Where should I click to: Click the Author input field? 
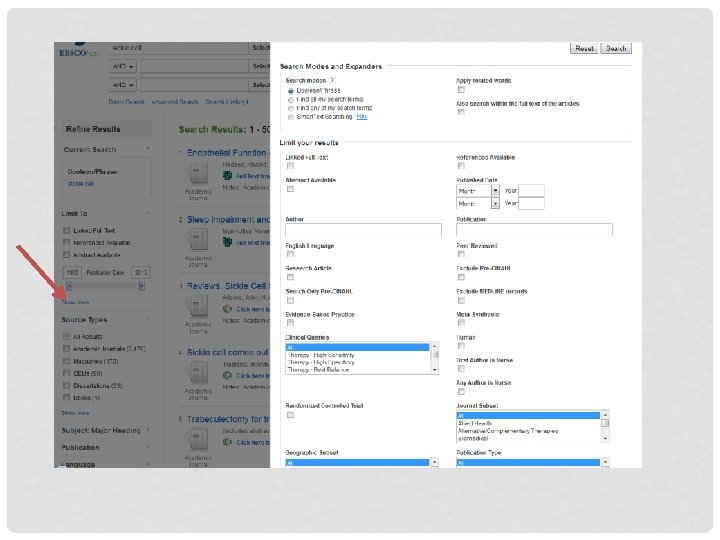pos(363,230)
